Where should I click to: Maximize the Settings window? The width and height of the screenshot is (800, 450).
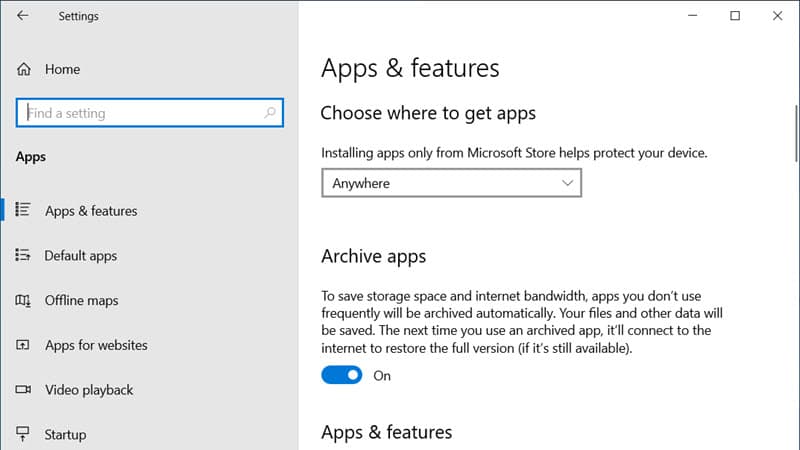(736, 16)
